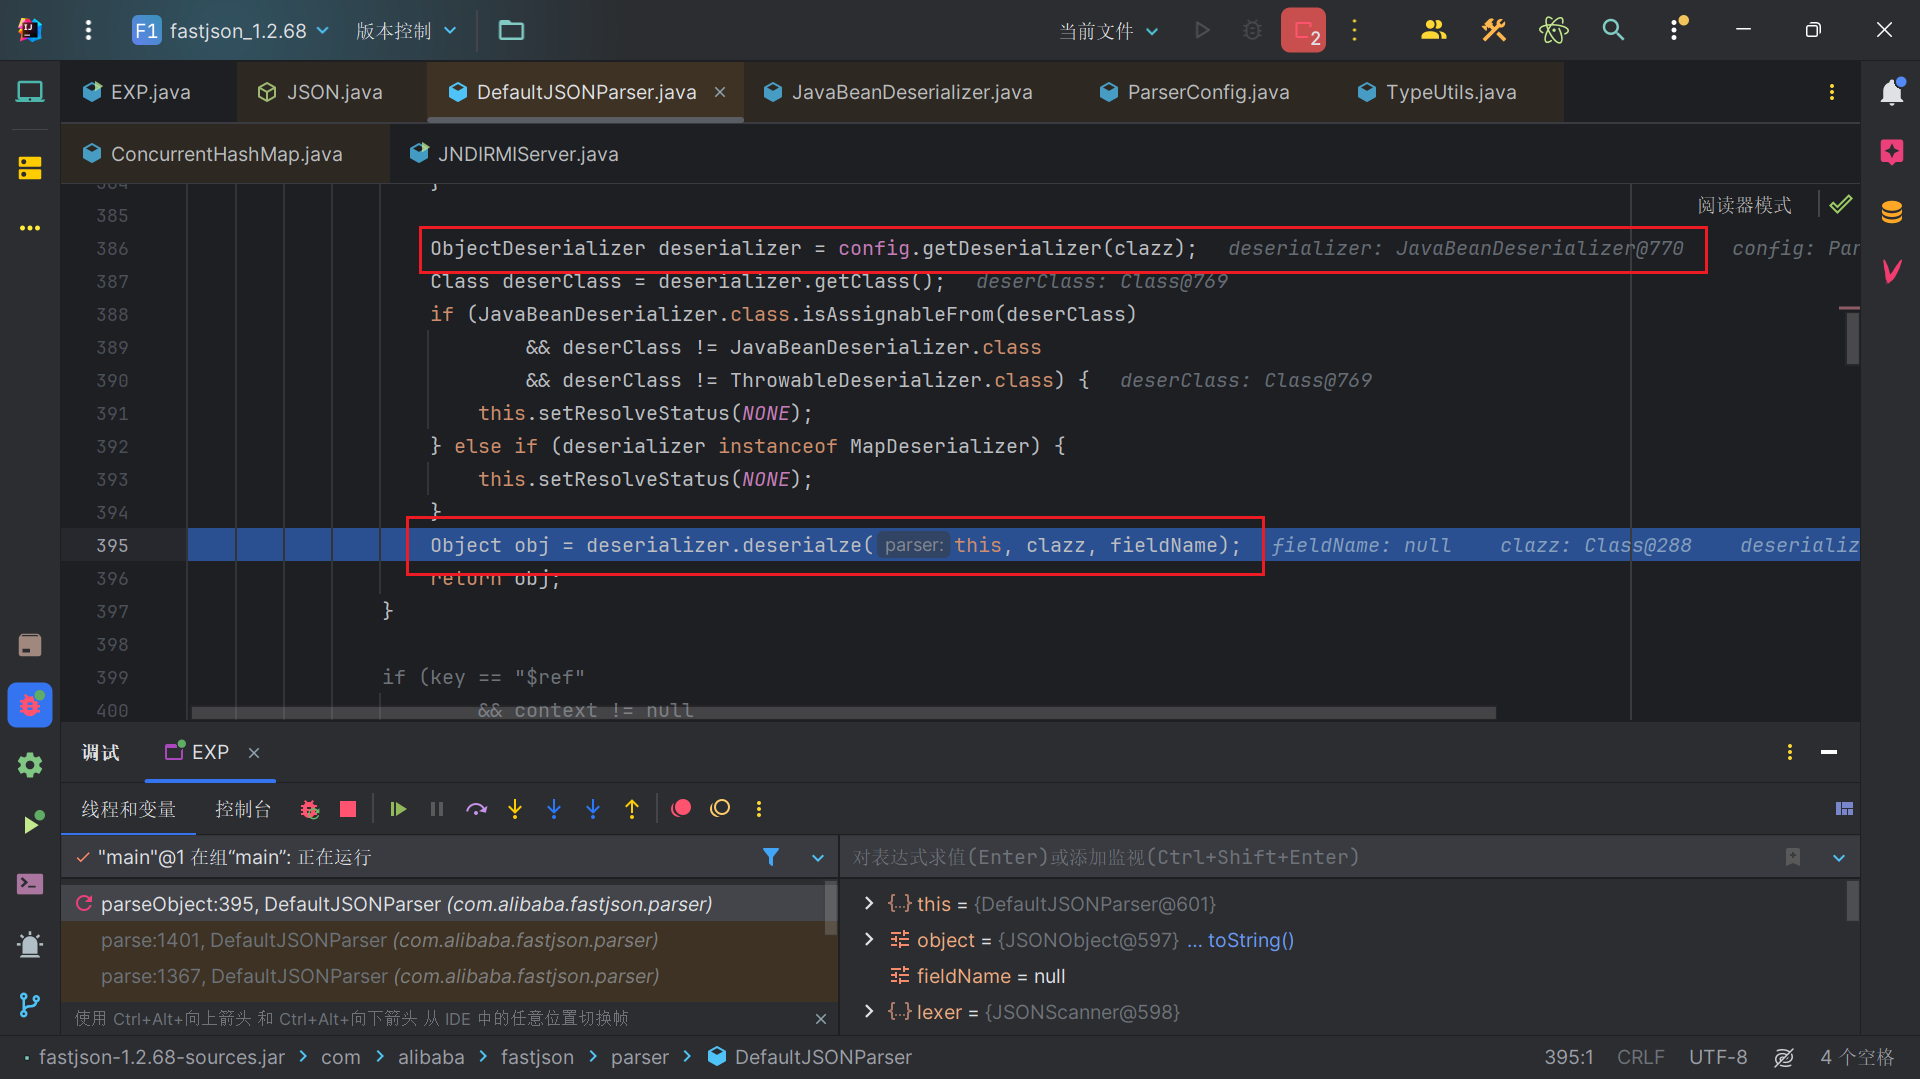Resume program with the green play arrow
The image size is (1920, 1079).
[x=398, y=809]
